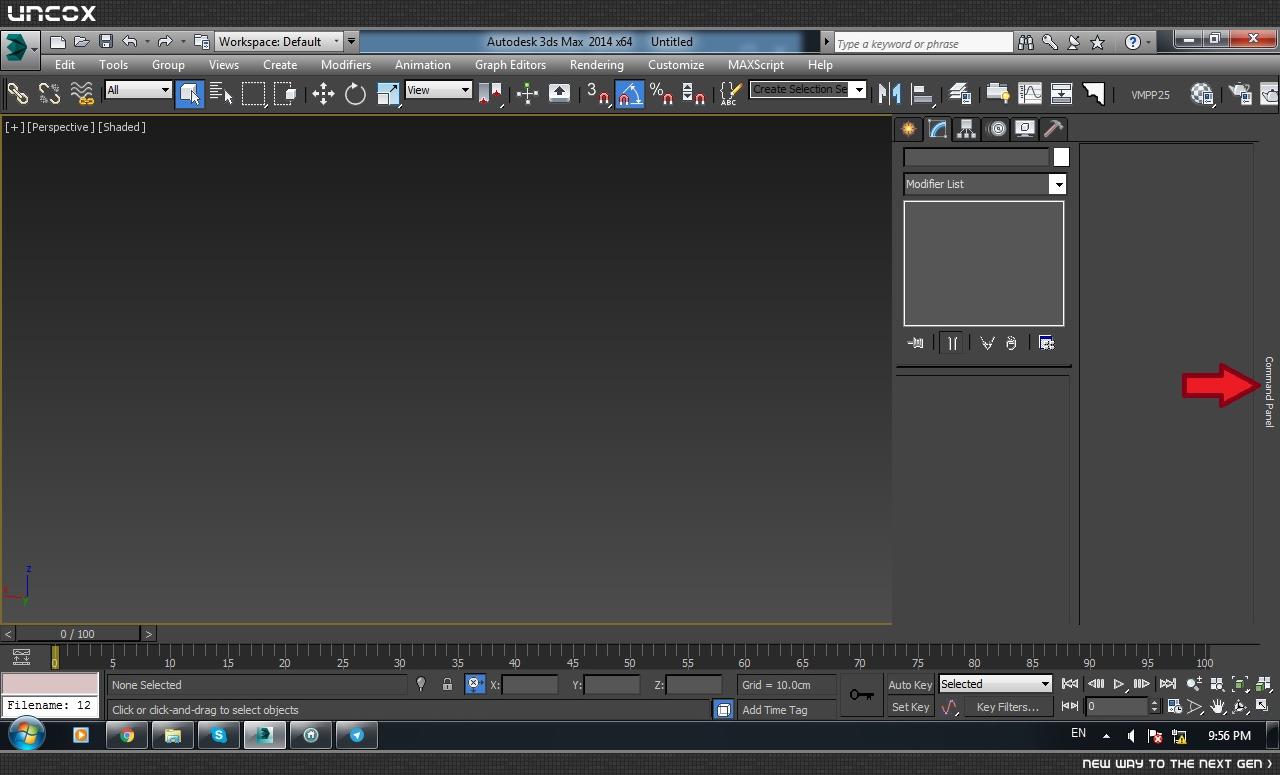The width and height of the screenshot is (1280, 775).
Task: Open the Edit menu
Action: (x=65, y=65)
